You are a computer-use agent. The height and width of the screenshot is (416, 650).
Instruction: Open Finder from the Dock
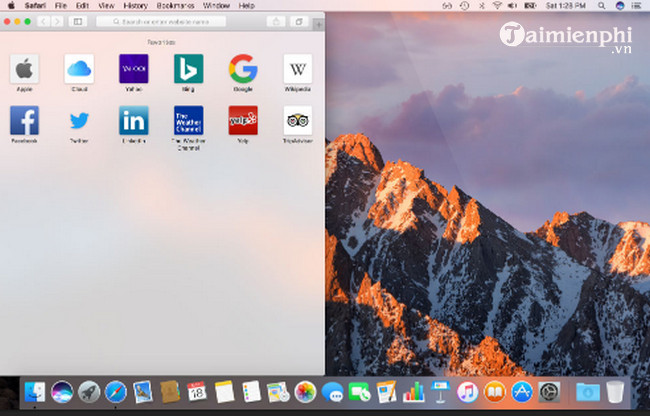[x=35, y=392]
